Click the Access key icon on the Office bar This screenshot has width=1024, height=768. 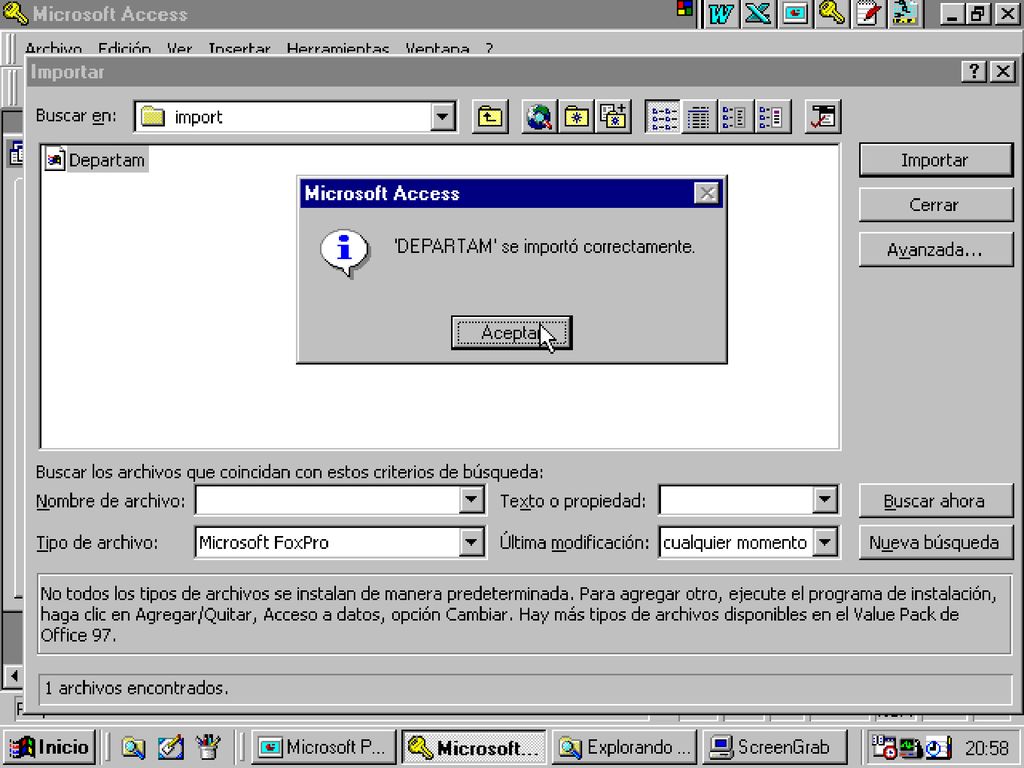(x=832, y=14)
